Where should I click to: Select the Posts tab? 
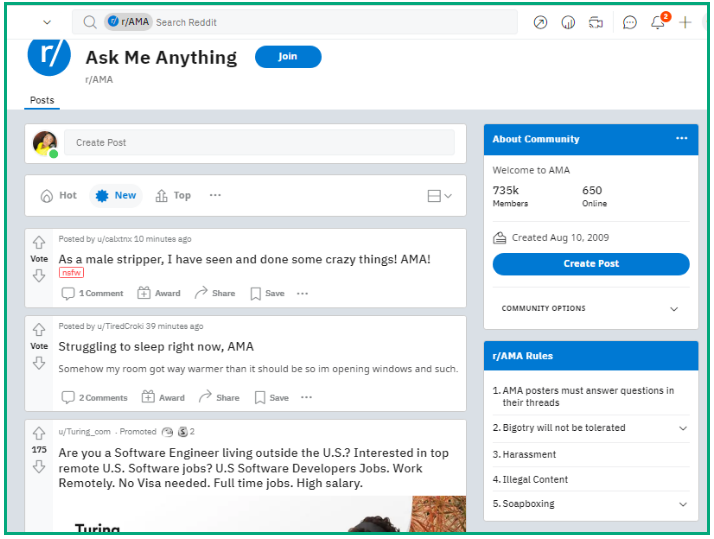point(42,100)
